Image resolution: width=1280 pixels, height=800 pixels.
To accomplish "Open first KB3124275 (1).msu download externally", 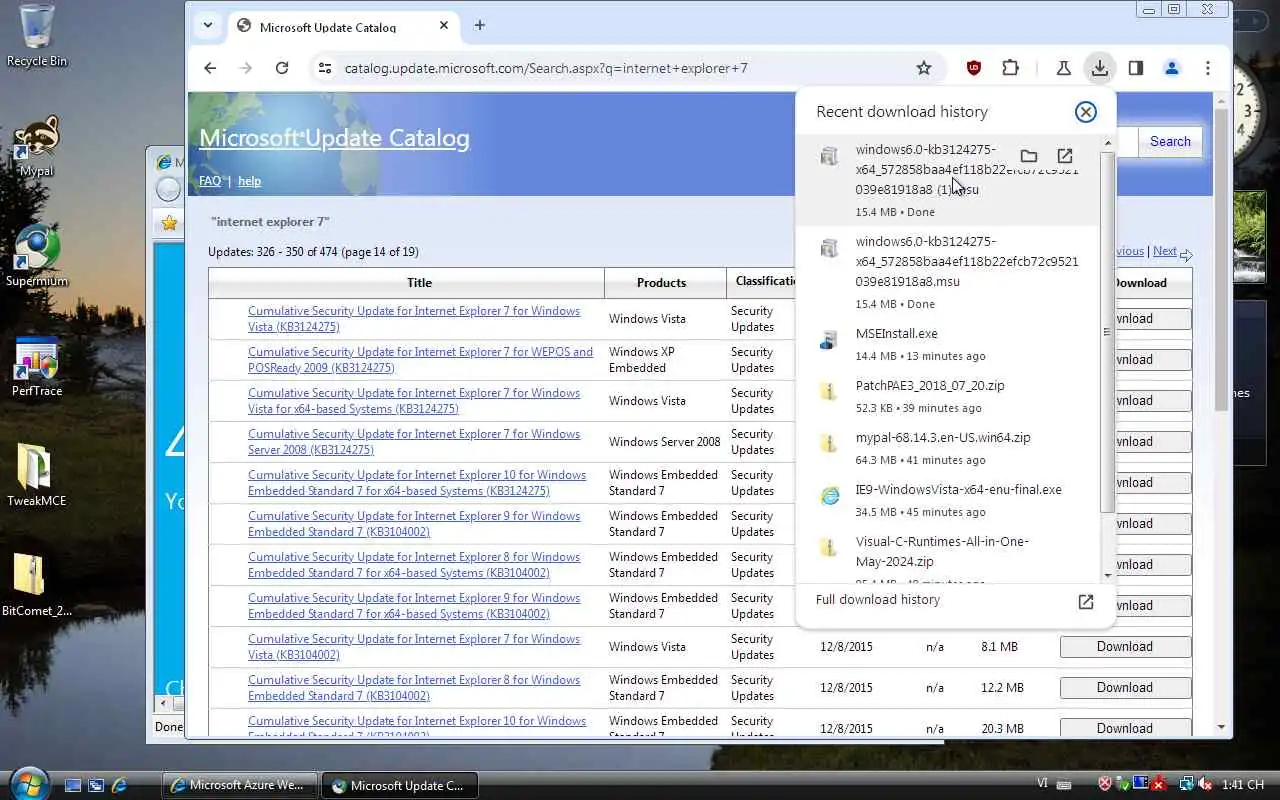I will (x=1065, y=156).
